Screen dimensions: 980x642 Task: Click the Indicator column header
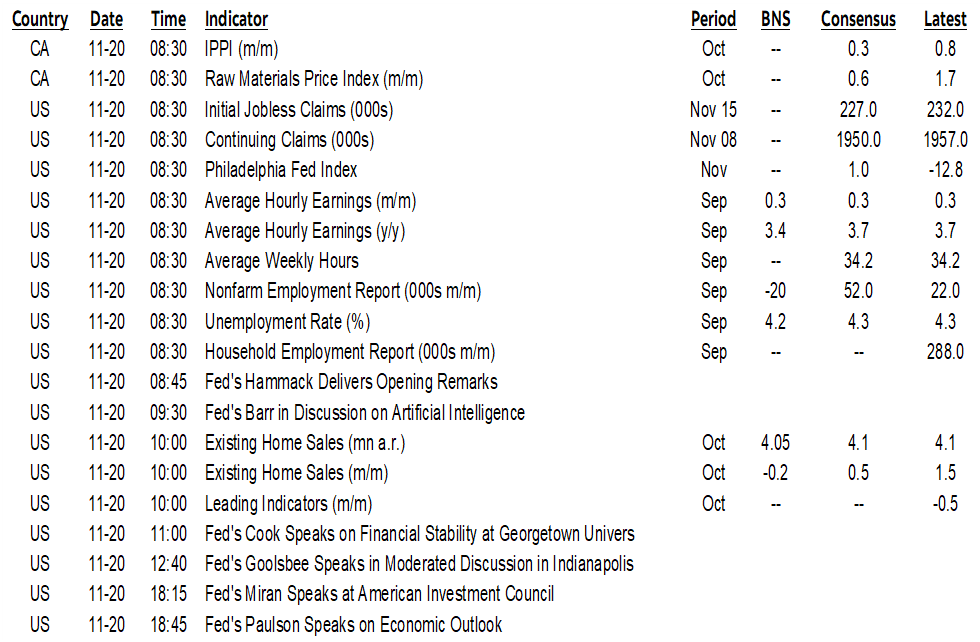[x=236, y=19]
